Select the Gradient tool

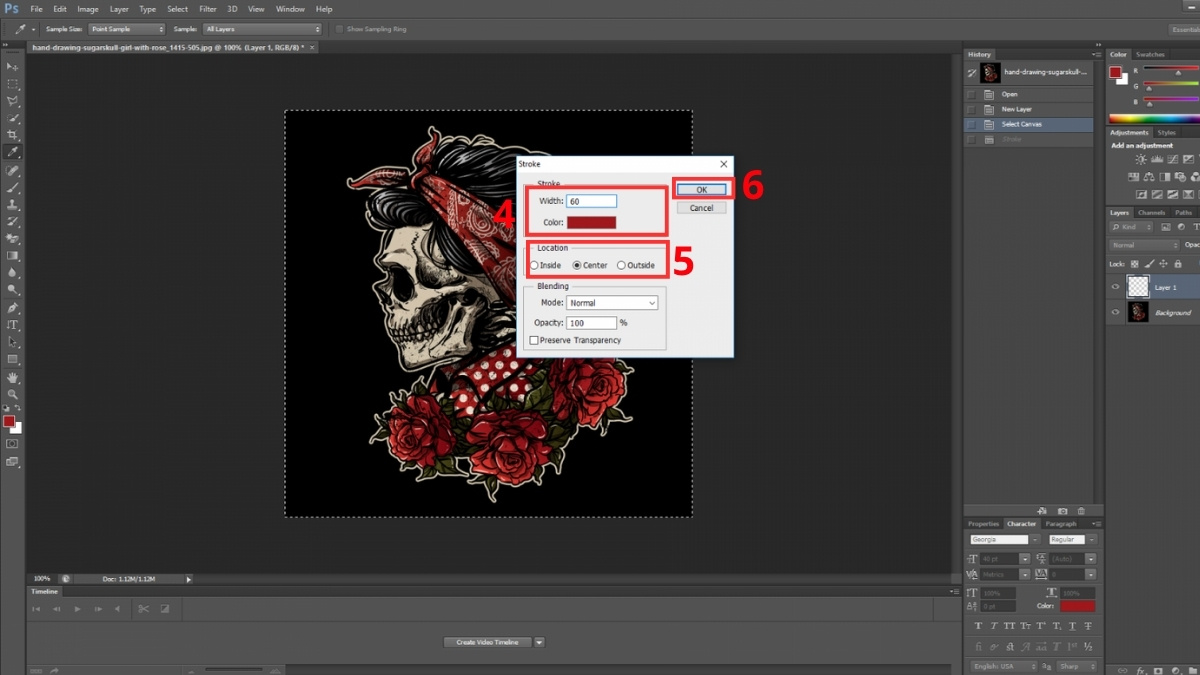click(x=13, y=255)
